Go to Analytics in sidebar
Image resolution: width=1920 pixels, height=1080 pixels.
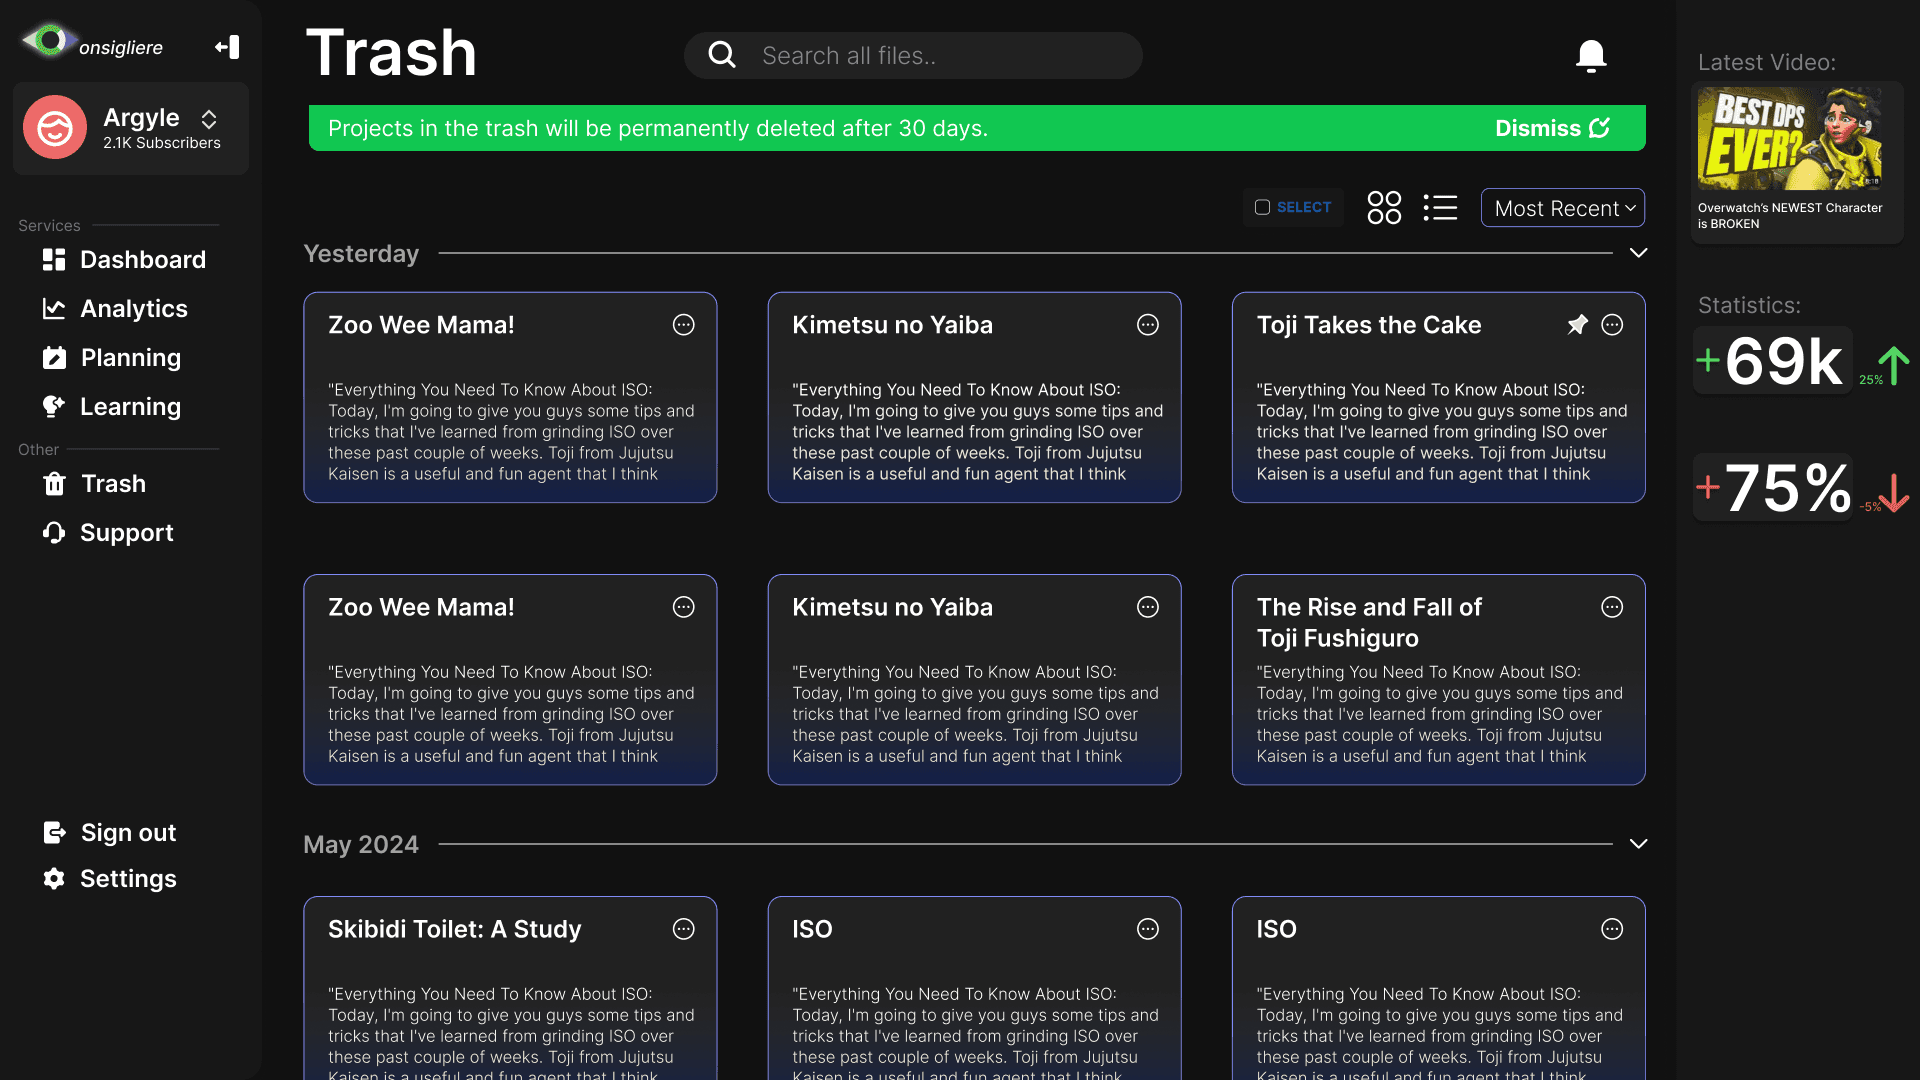(133, 309)
